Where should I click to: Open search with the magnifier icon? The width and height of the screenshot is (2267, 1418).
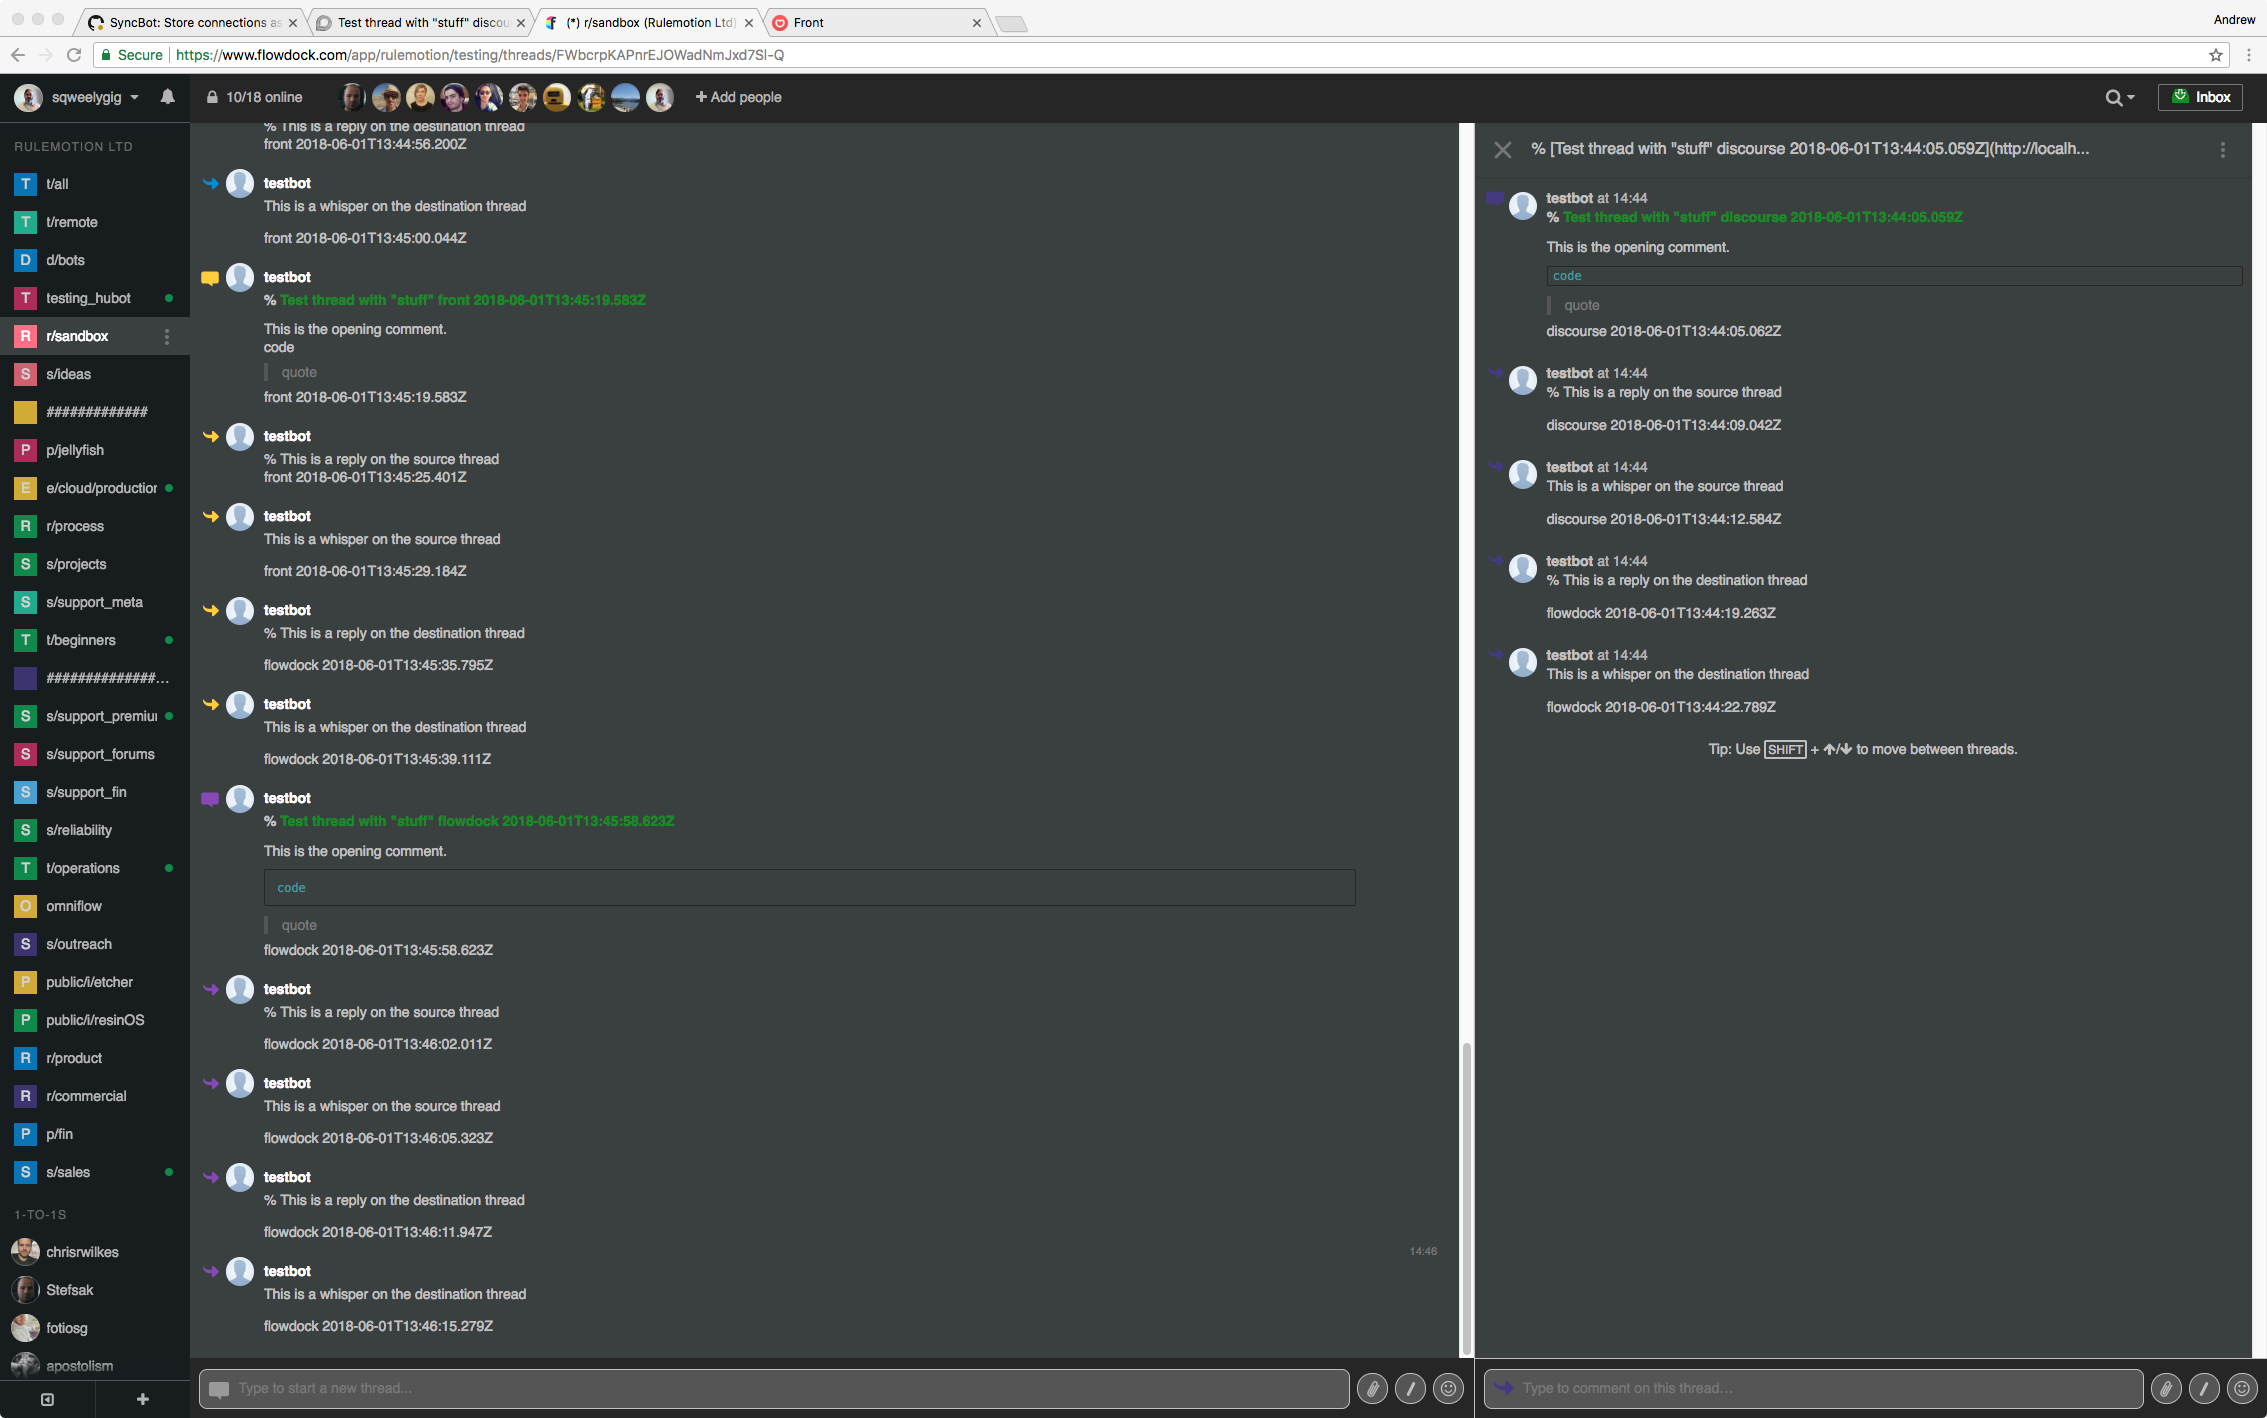2112,97
